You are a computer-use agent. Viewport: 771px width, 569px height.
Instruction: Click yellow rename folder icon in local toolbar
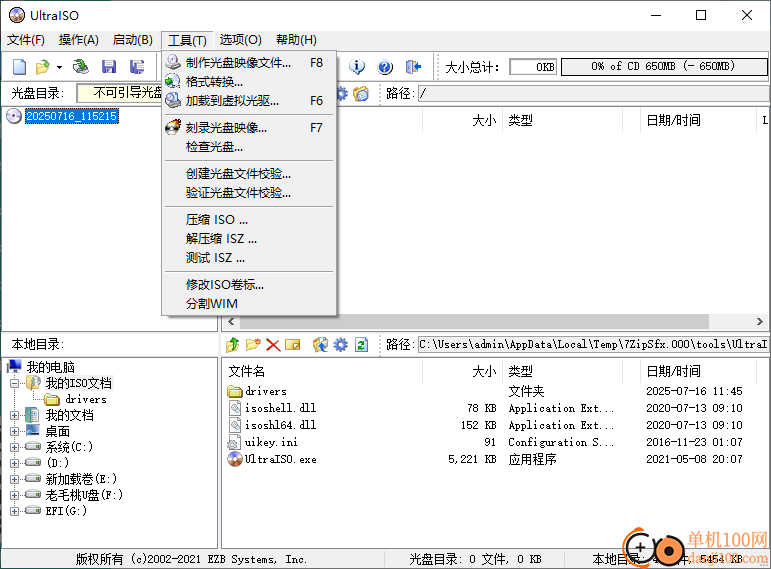click(x=293, y=345)
